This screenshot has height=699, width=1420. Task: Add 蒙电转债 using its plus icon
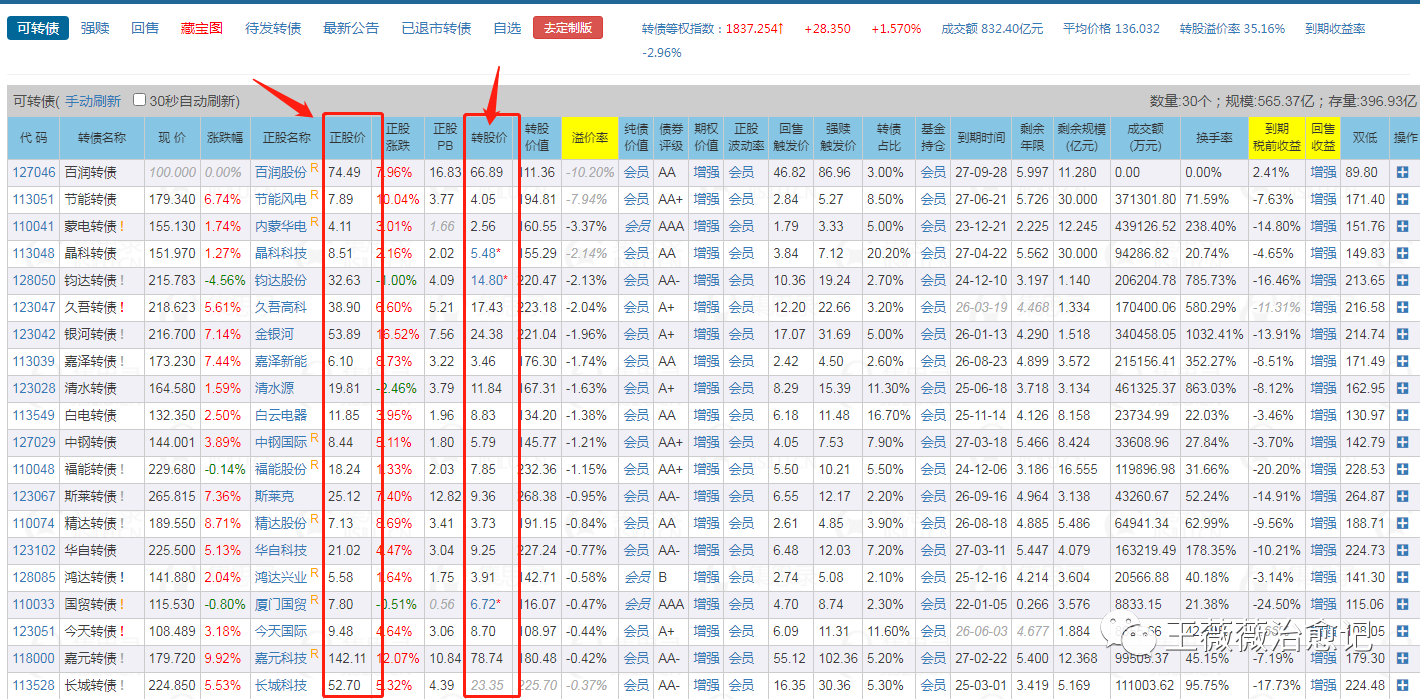tap(1404, 227)
